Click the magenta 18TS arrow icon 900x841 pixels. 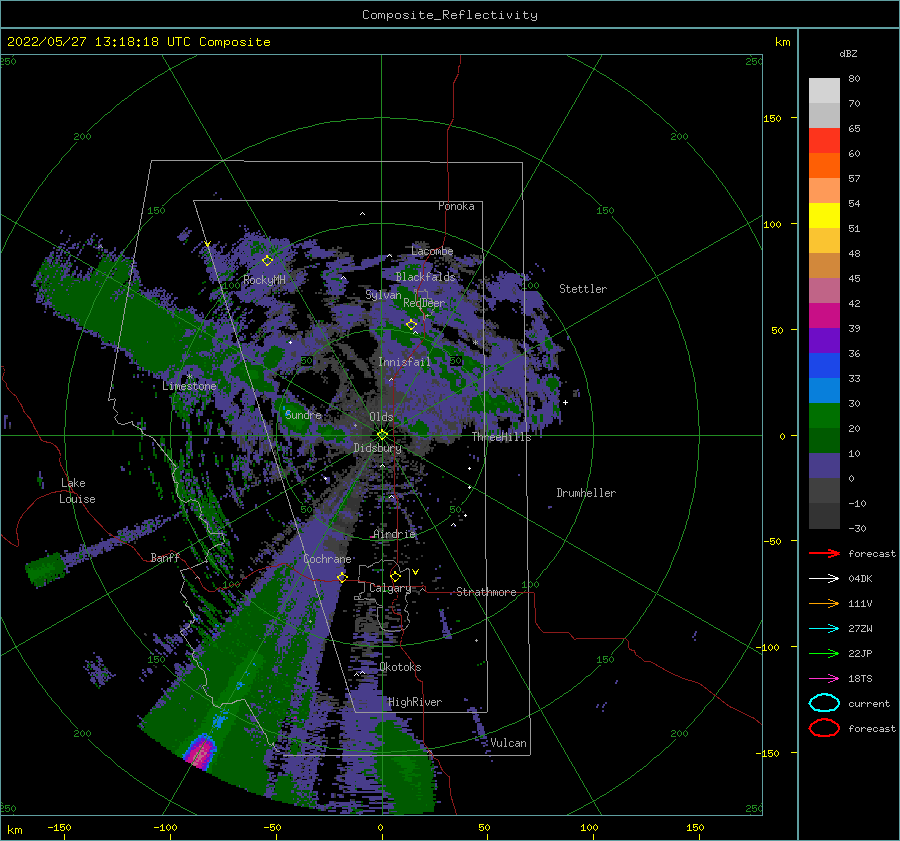824,679
